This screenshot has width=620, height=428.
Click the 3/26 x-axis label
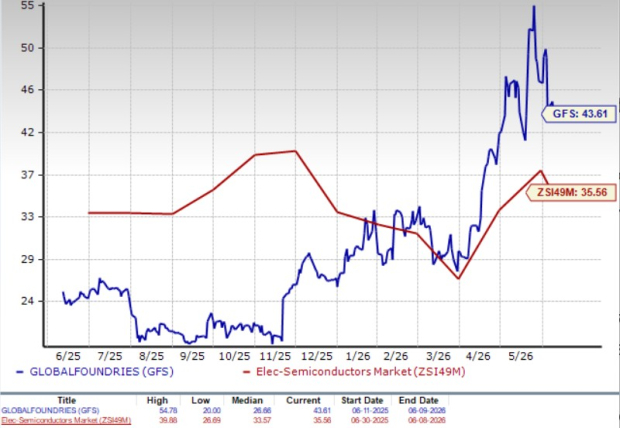point(438,356)
